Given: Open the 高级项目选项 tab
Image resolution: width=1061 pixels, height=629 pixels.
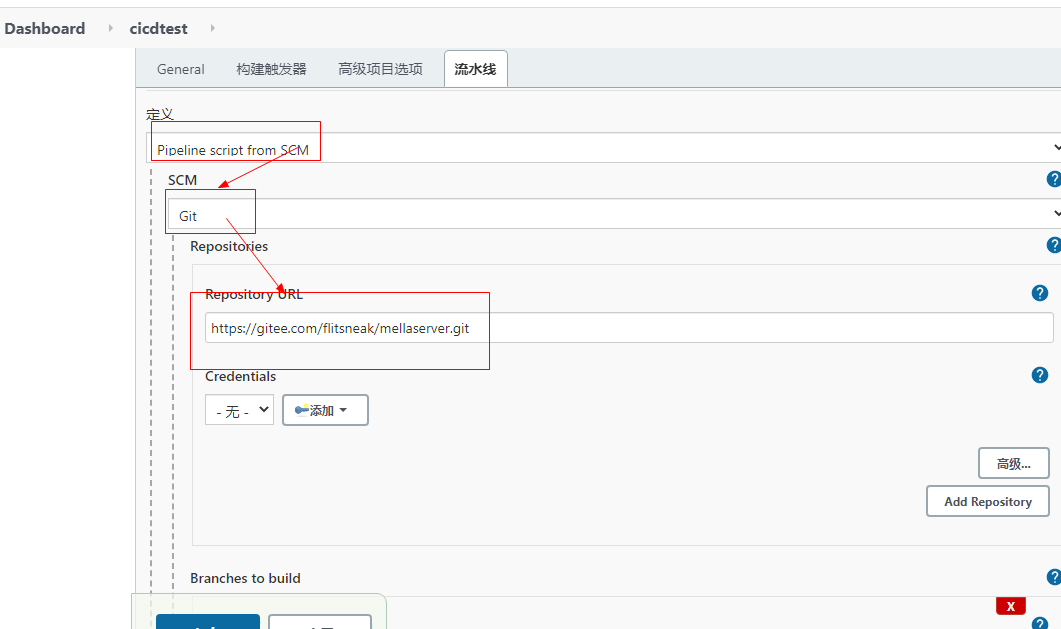Looking at the screenshot, I should coord(380,69).
